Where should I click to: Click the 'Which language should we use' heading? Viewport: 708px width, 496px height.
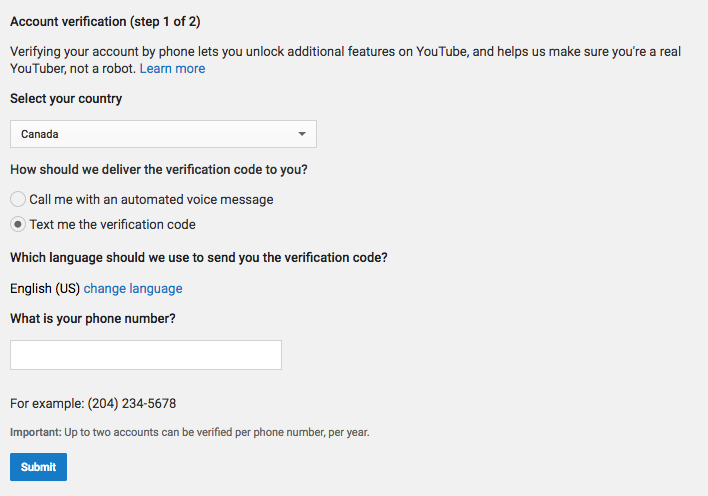tap(199, 257)
